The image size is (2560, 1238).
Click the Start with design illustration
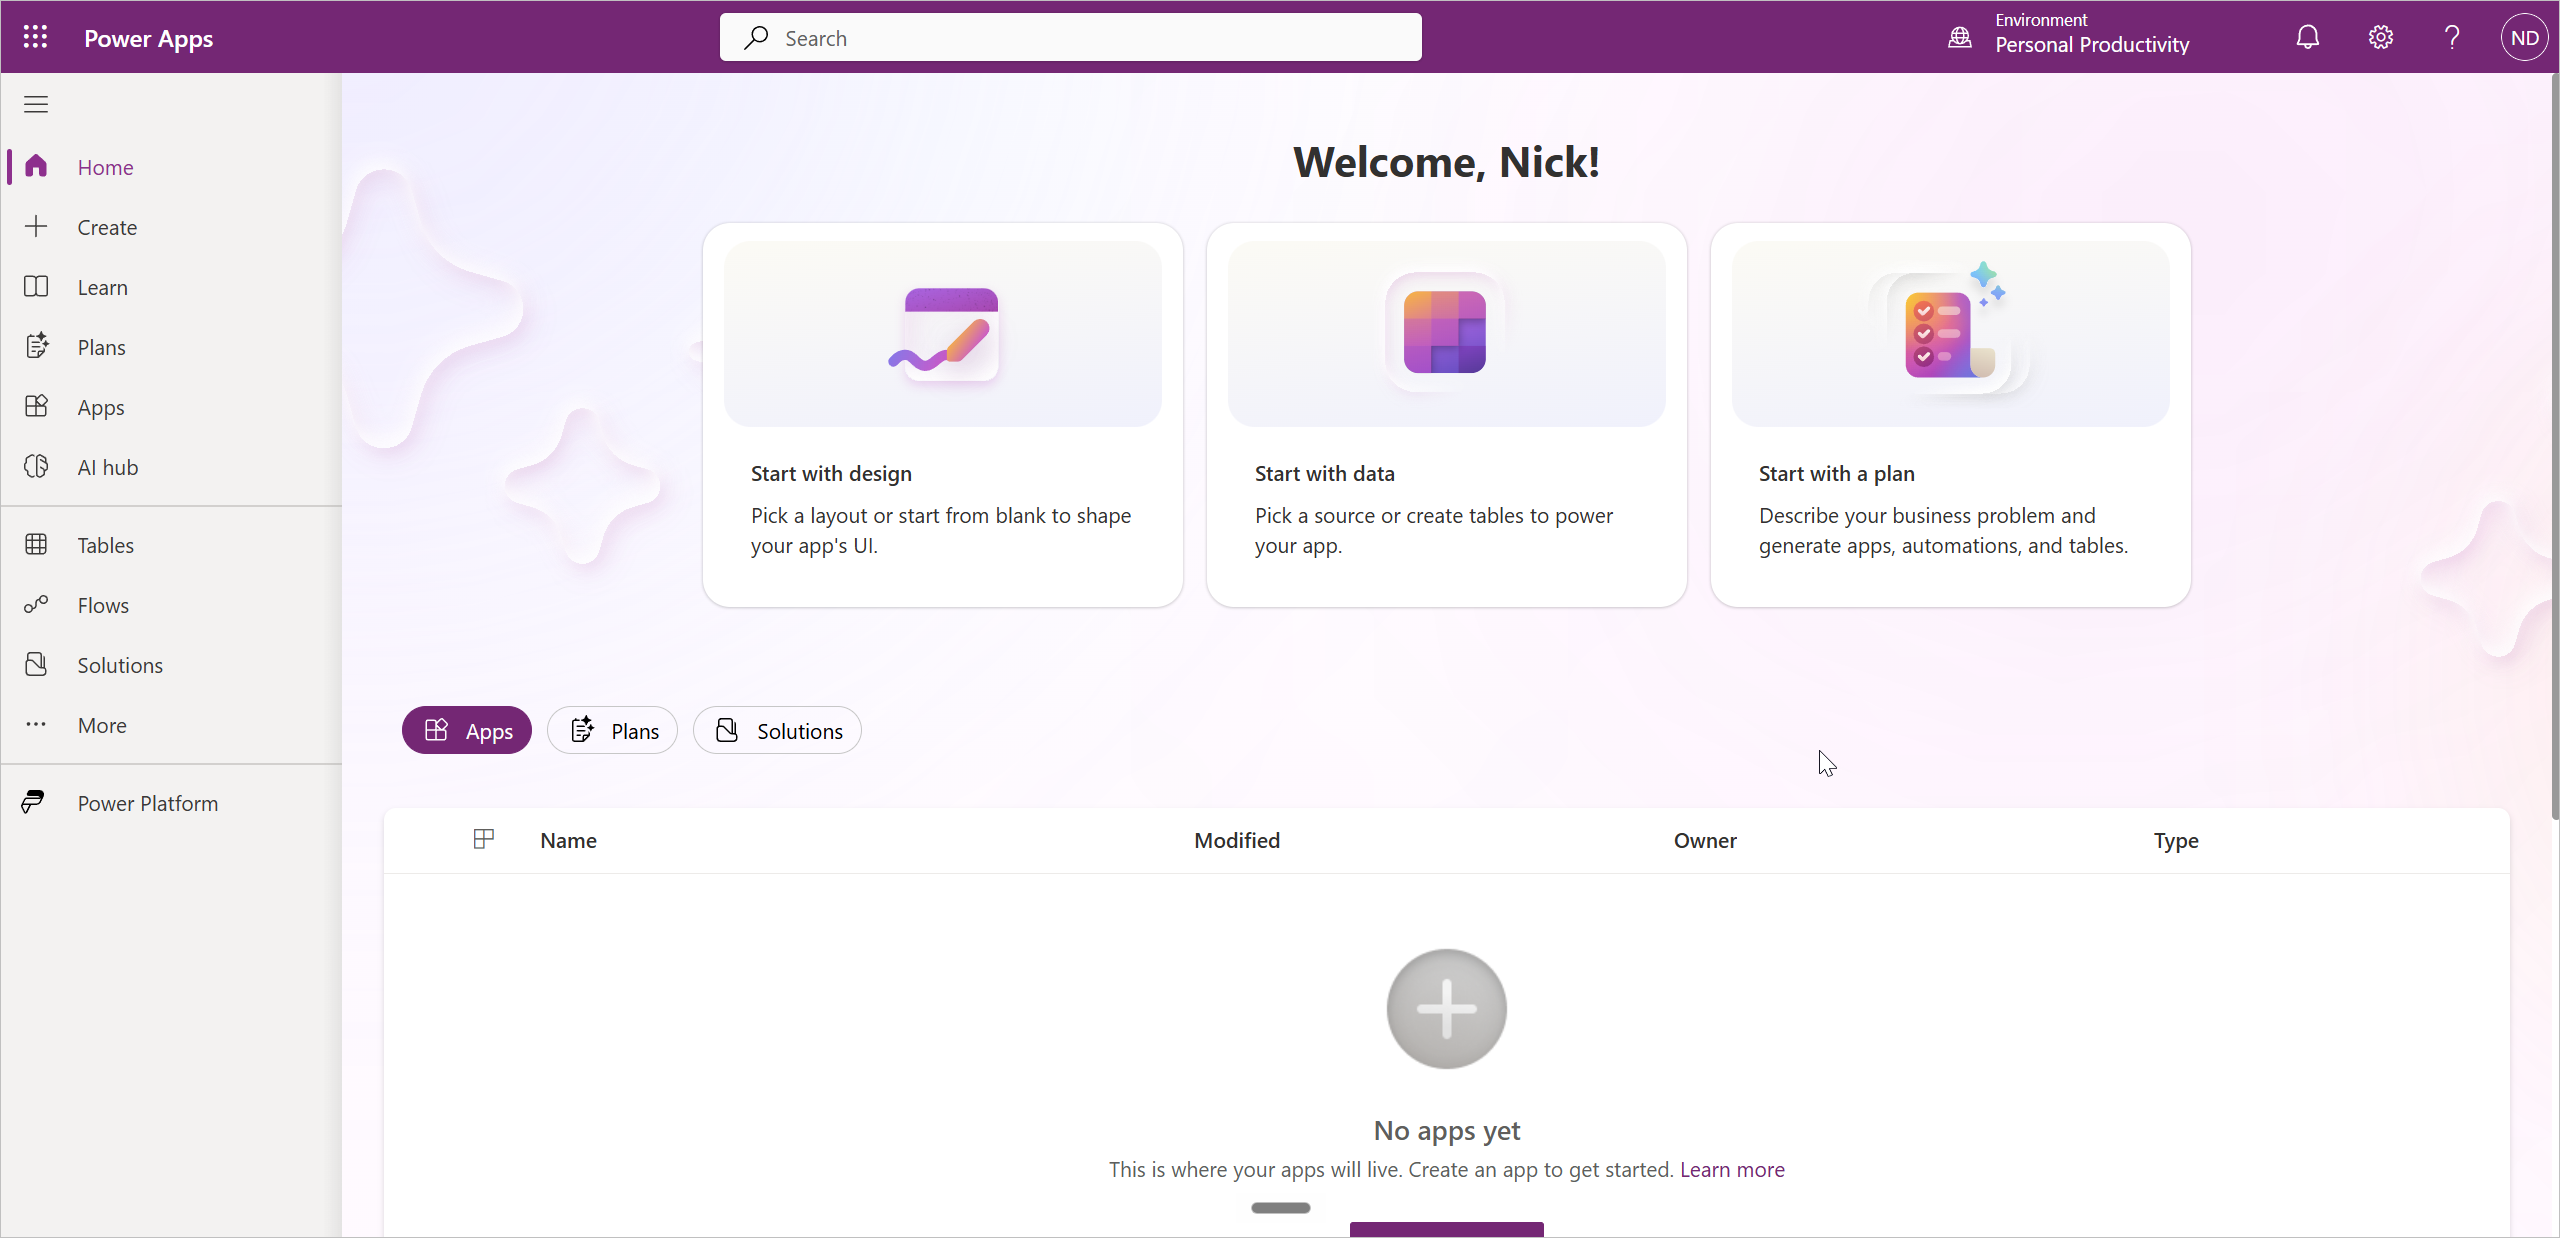click(x=943, y=334)
